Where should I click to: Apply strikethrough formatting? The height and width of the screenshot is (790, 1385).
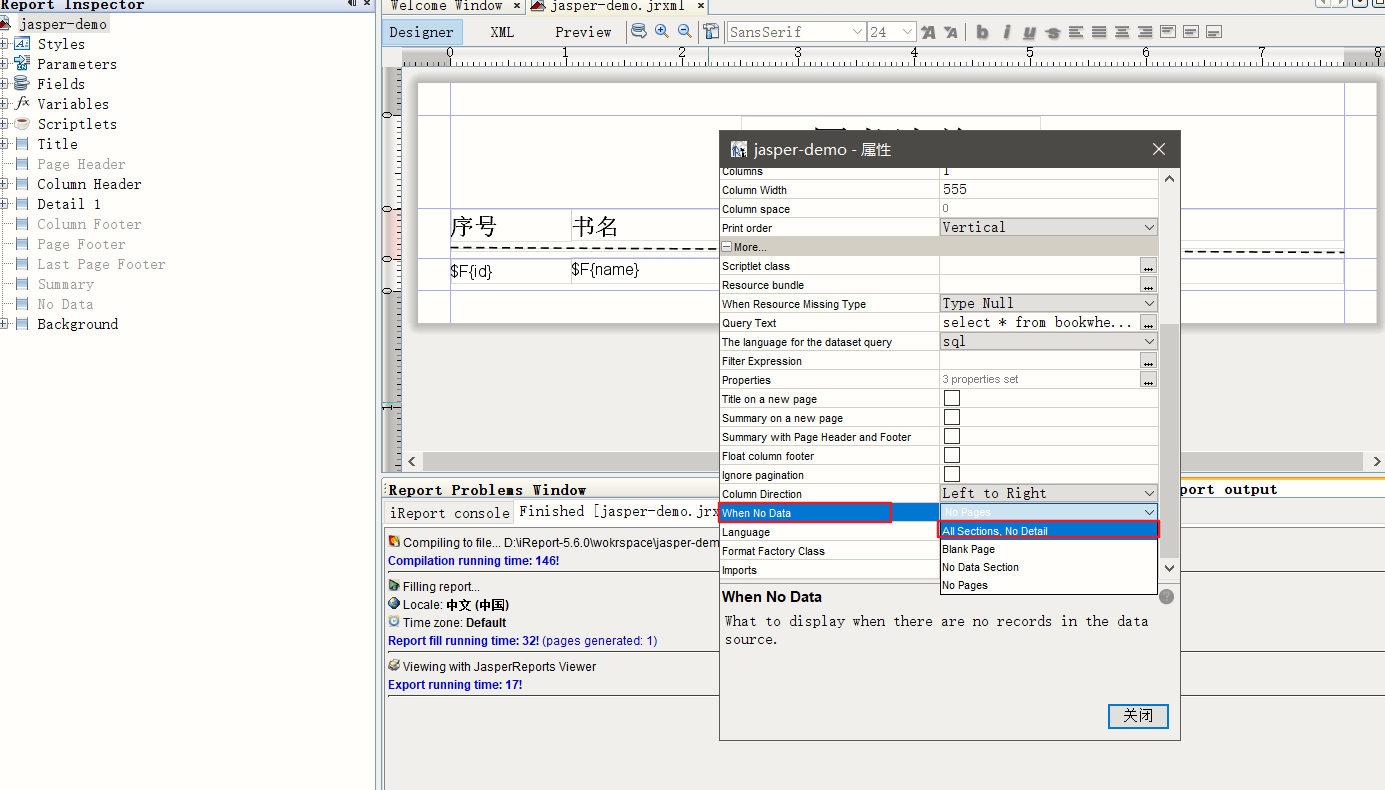pos(1050,31)
